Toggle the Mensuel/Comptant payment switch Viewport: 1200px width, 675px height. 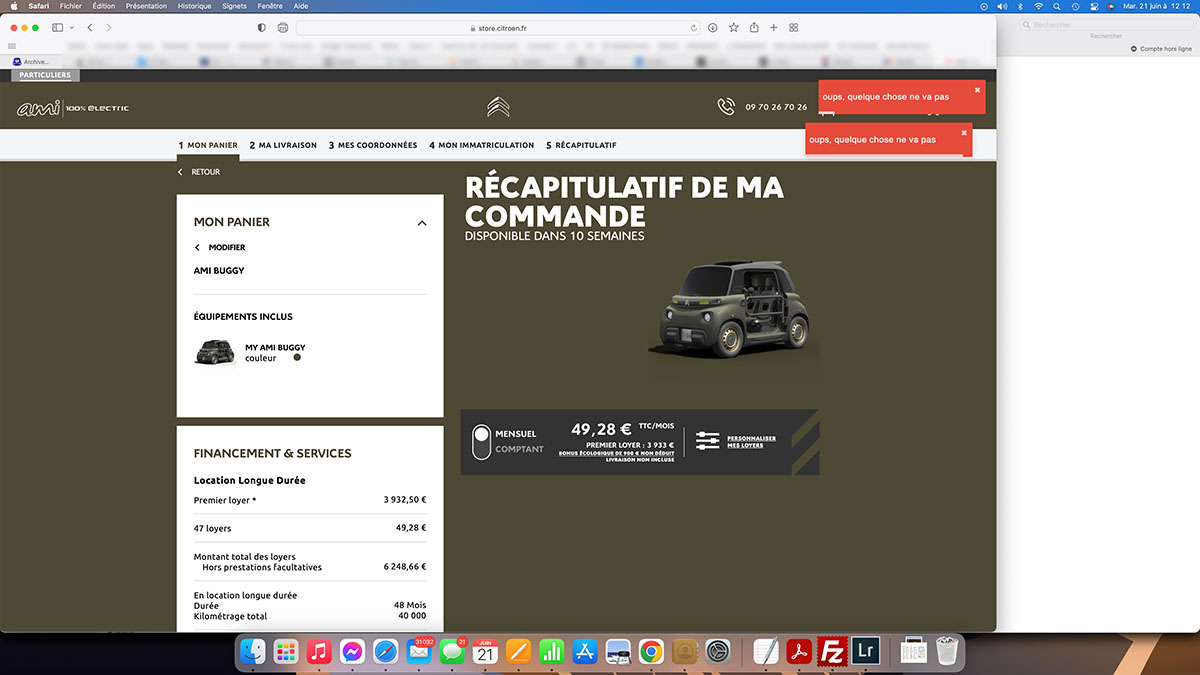(482, 441)
